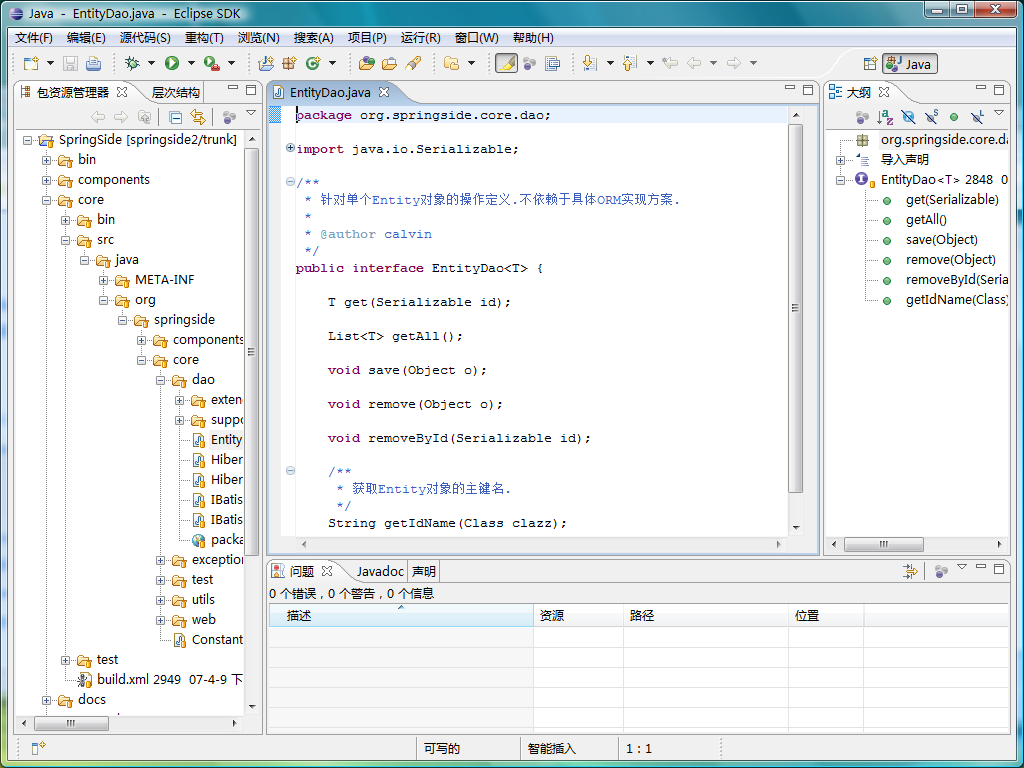Expand the 导入声明 node in Outline
Viewport: 1024px width, 768px height.
pyautogui.click(x=840, y=160)
